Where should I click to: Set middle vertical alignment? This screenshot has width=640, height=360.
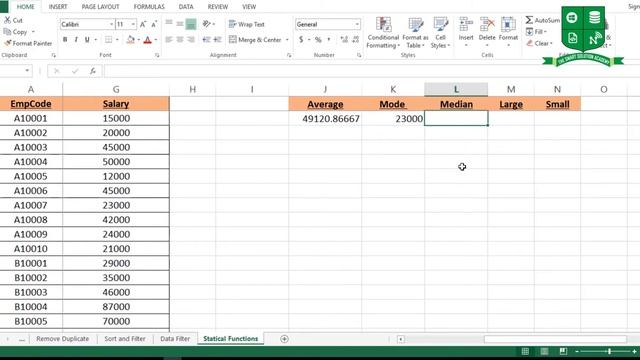180,24
